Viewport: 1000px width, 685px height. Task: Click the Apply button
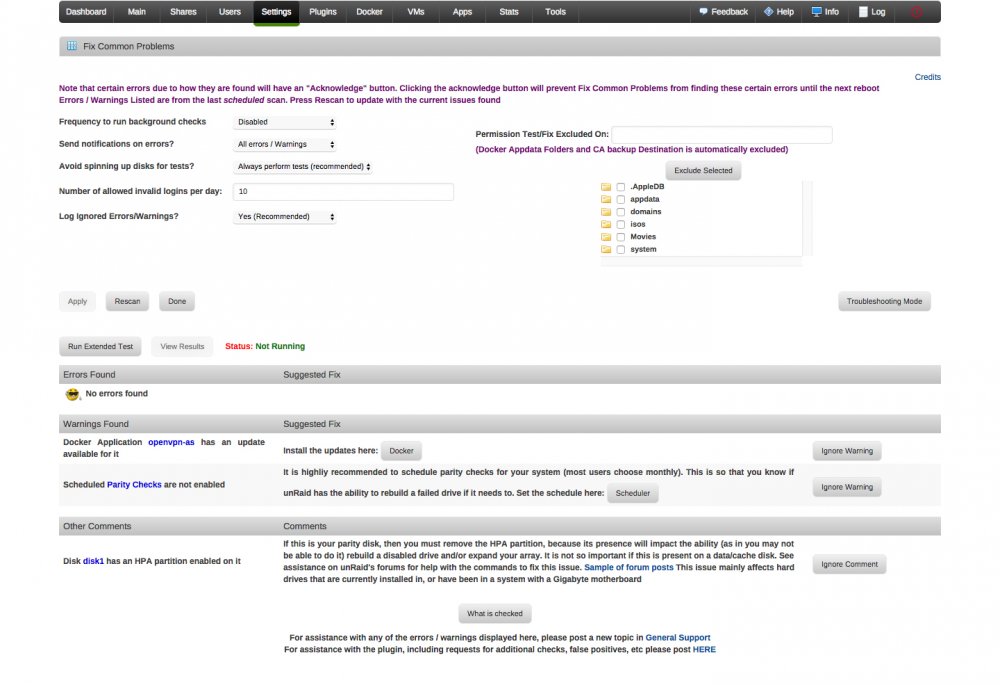[77, 301]
